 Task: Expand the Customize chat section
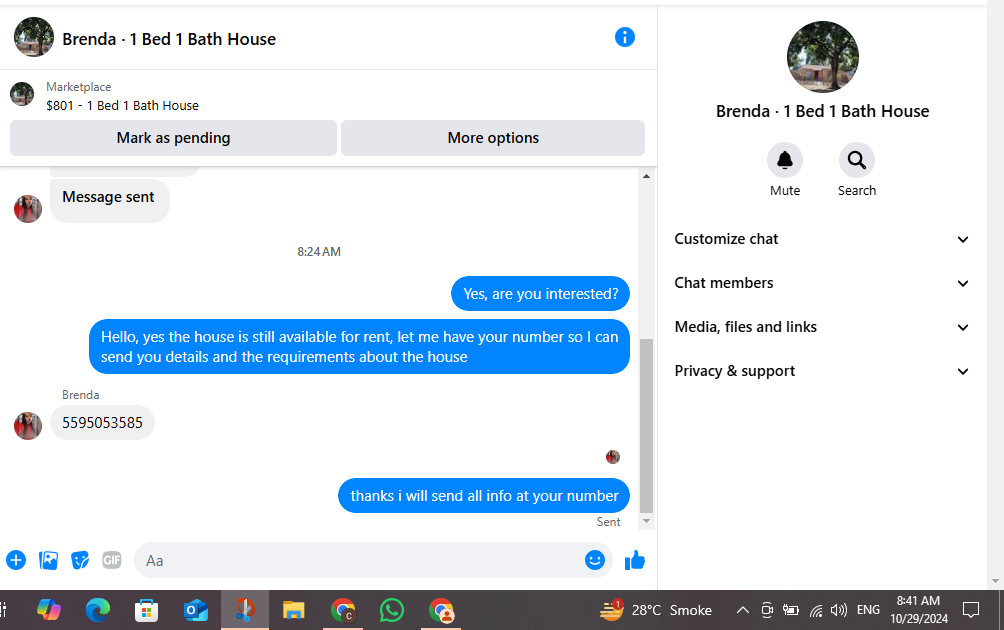point(822,239)
